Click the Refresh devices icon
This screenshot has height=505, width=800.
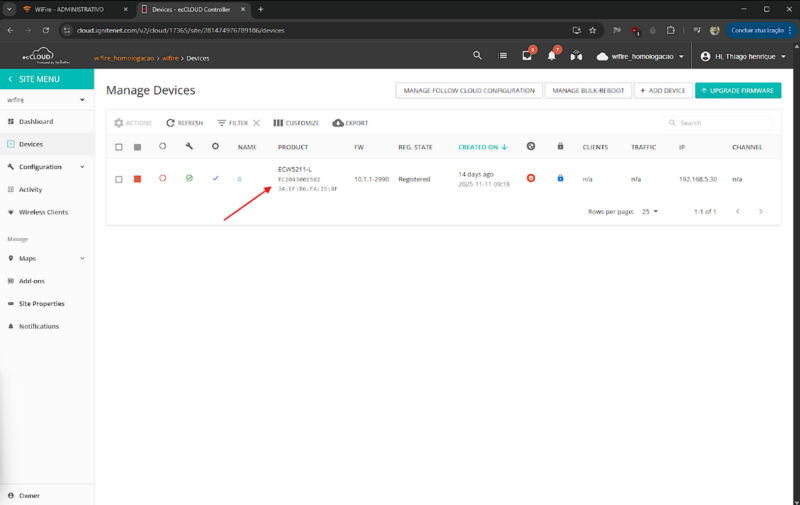coord(171,123)
